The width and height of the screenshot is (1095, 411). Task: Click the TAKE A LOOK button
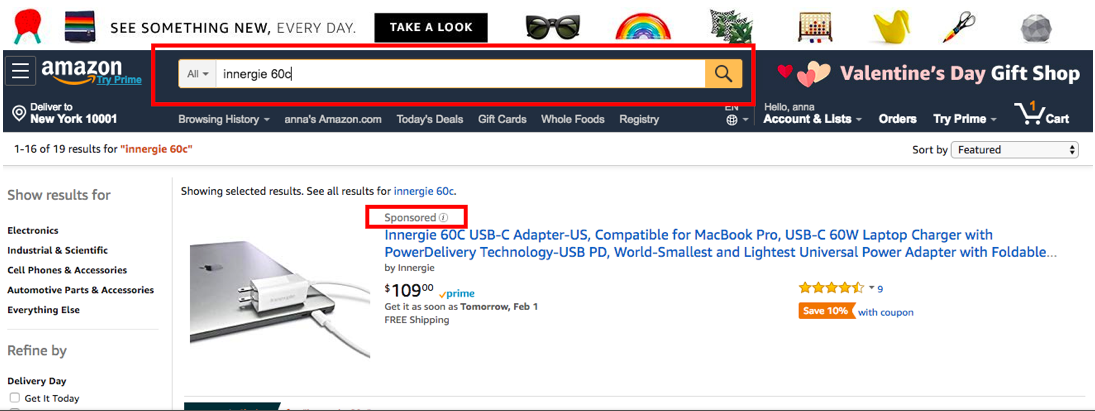(431, 28)
